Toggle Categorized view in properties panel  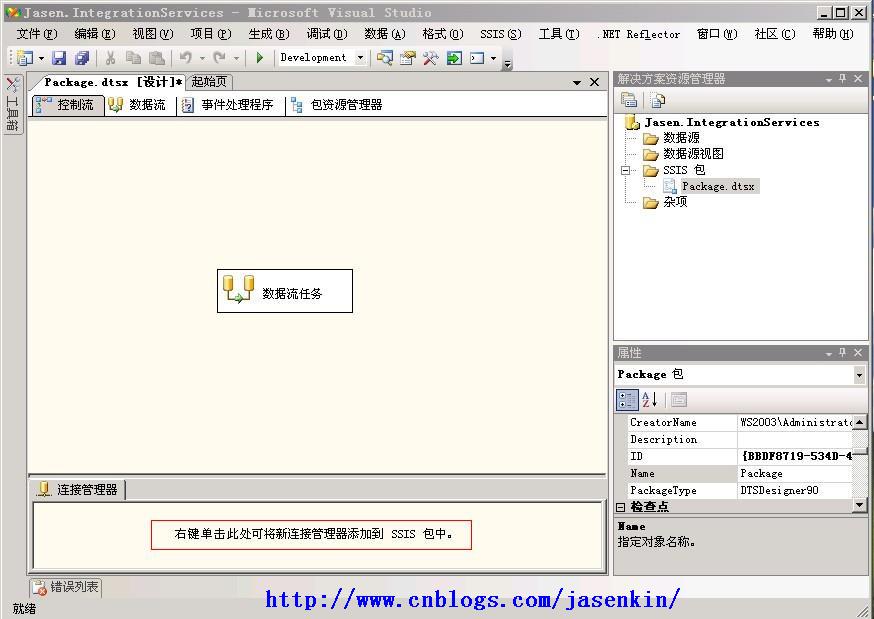tap(627, 399)
